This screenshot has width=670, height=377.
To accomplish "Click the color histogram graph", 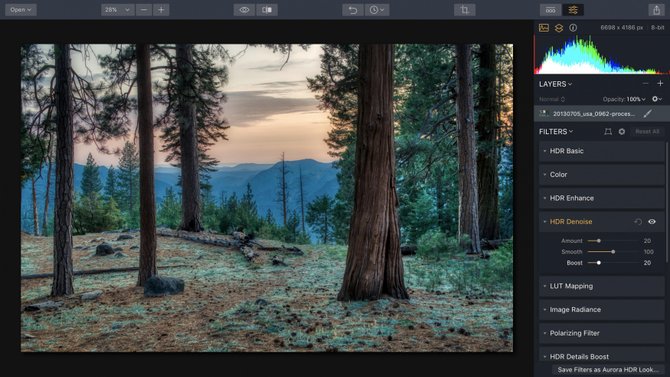I will [x=602, y=55].
